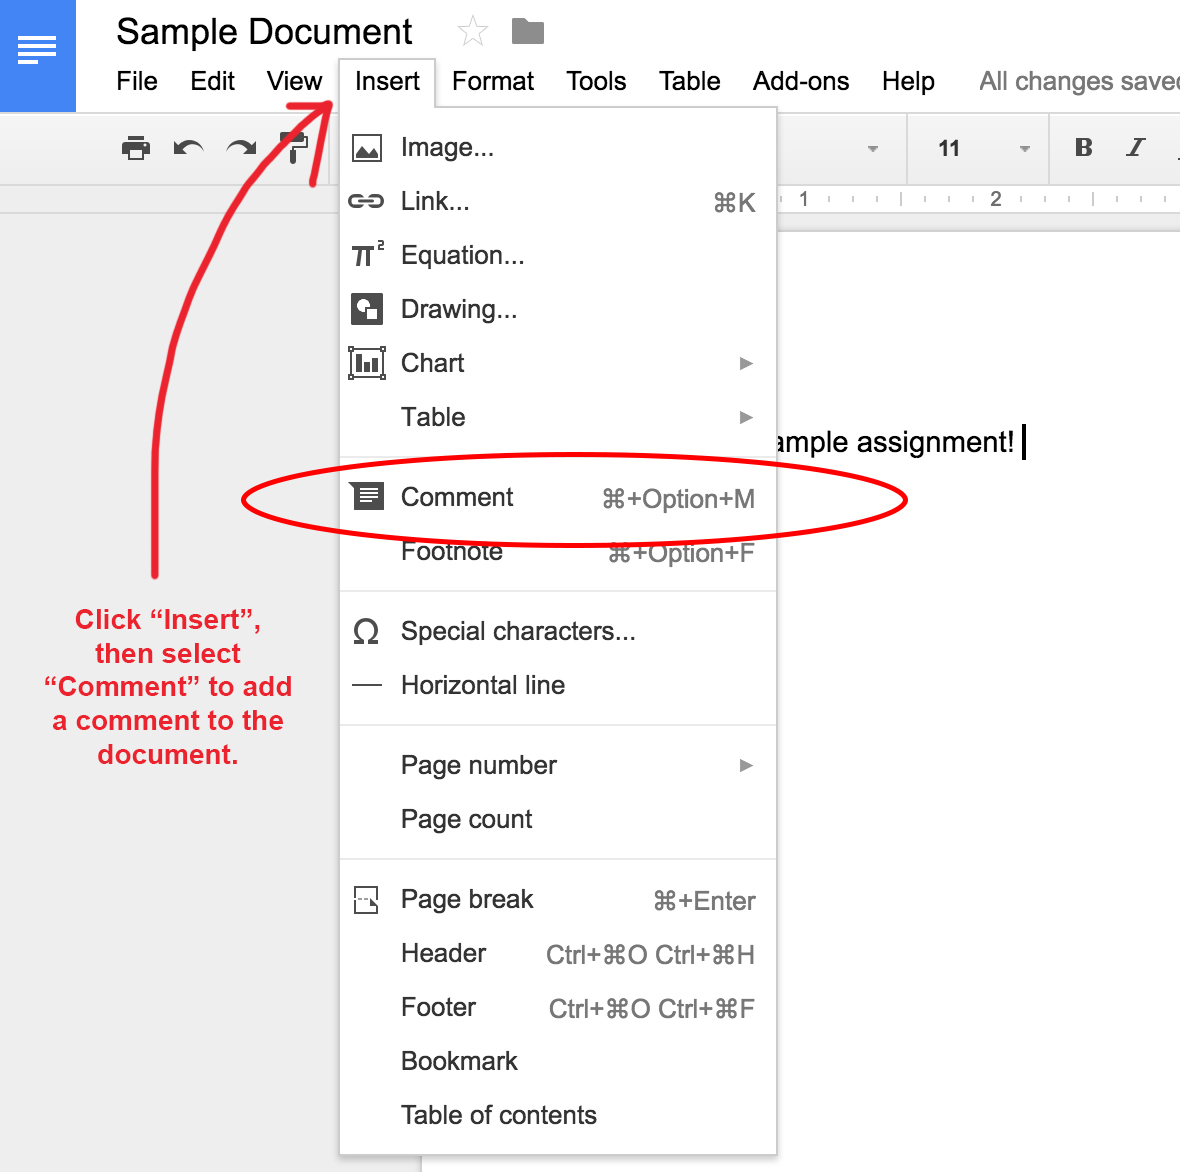Click the Drawing icon
The image size is (1180, 1172).
367,308
